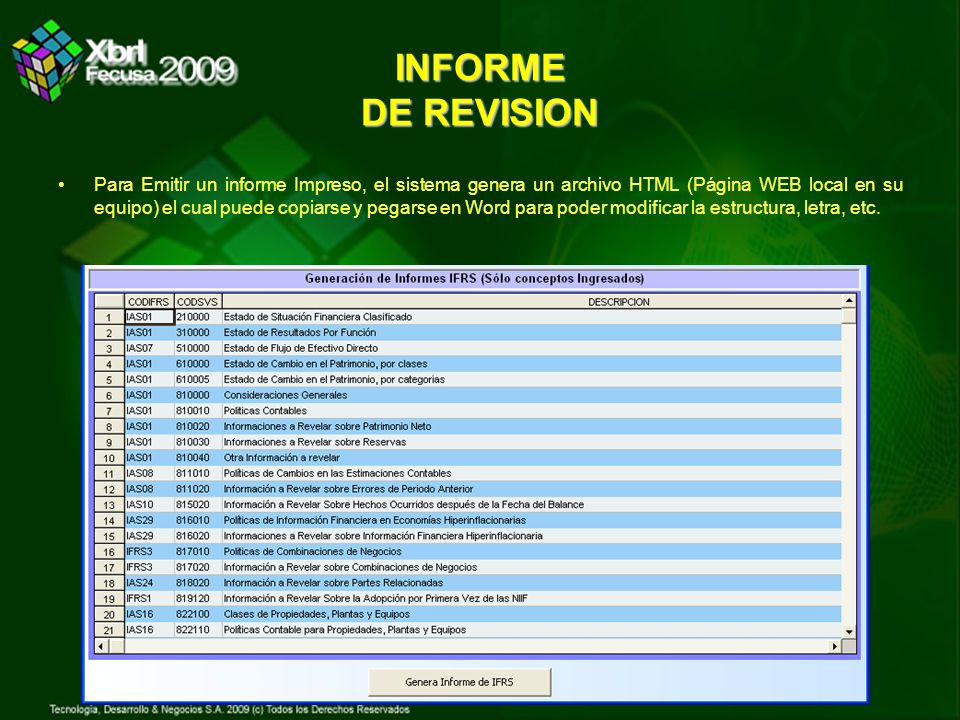Click the IAS01 cell in row 1
The height and width of the screenshot is (720, 960).
tap(149, 317)
